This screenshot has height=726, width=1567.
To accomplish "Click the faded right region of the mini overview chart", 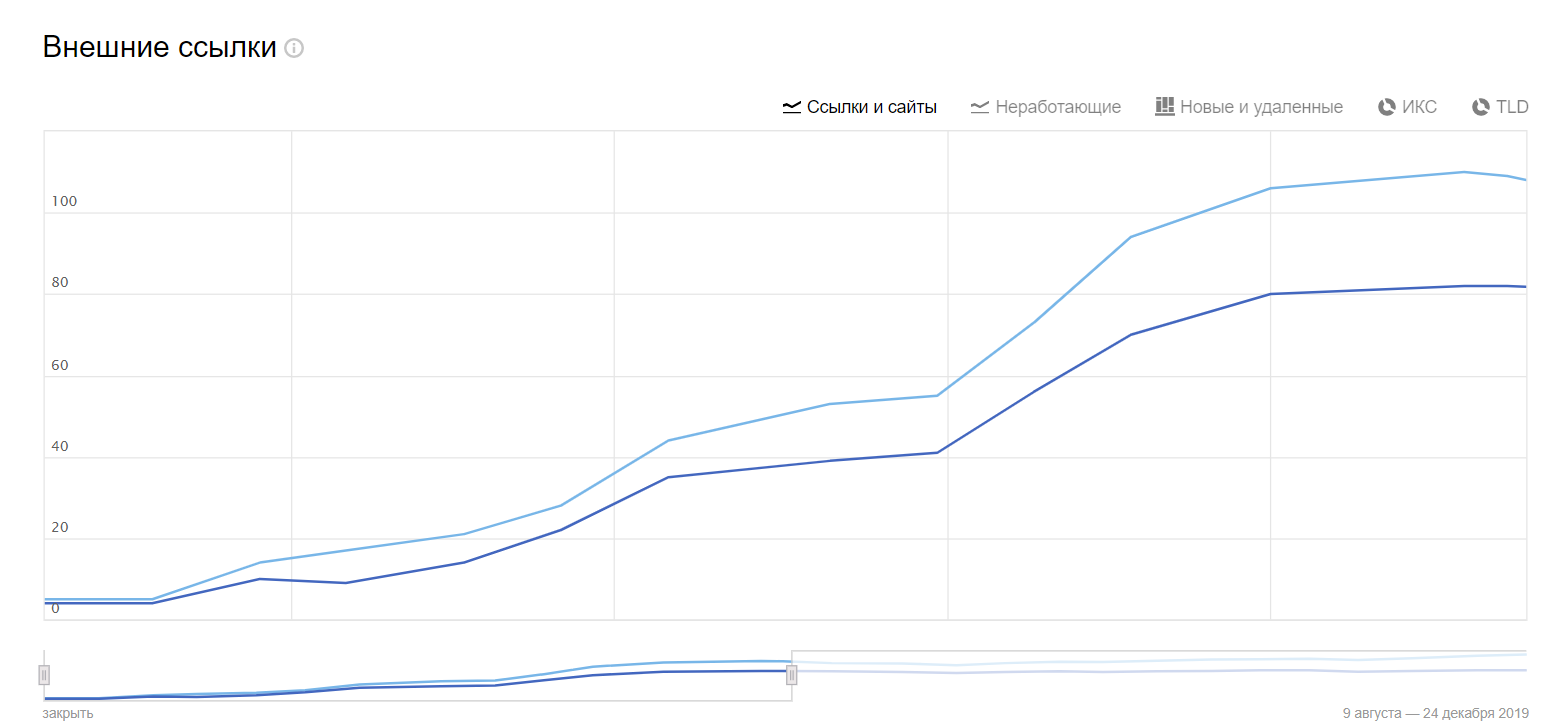I will click(x=1160, y=678).
